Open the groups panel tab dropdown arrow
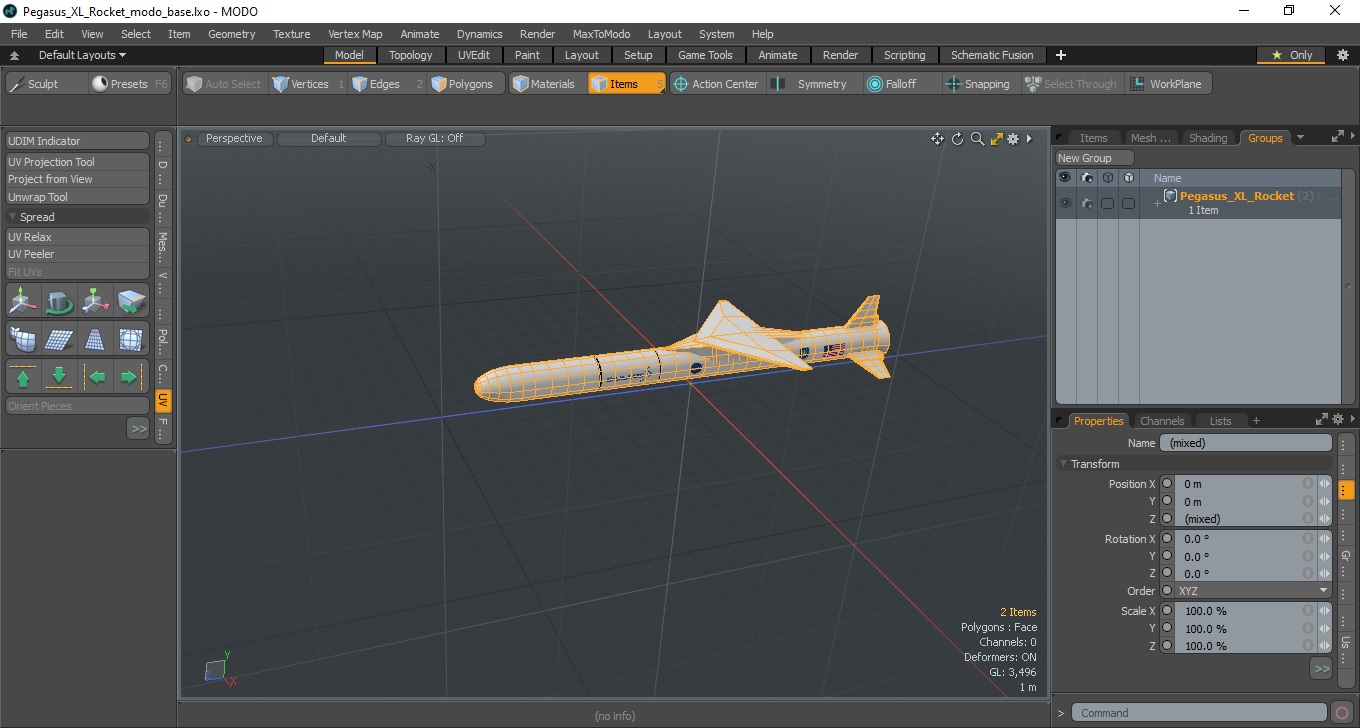This screenshot has height=728, width=1360. pyautogui.click(x=1300, y=138)
